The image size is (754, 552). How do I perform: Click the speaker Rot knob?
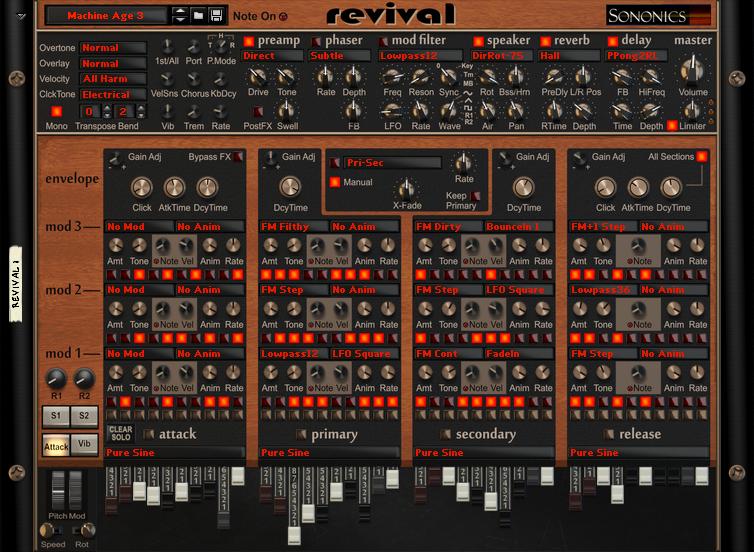click(487, 76)
